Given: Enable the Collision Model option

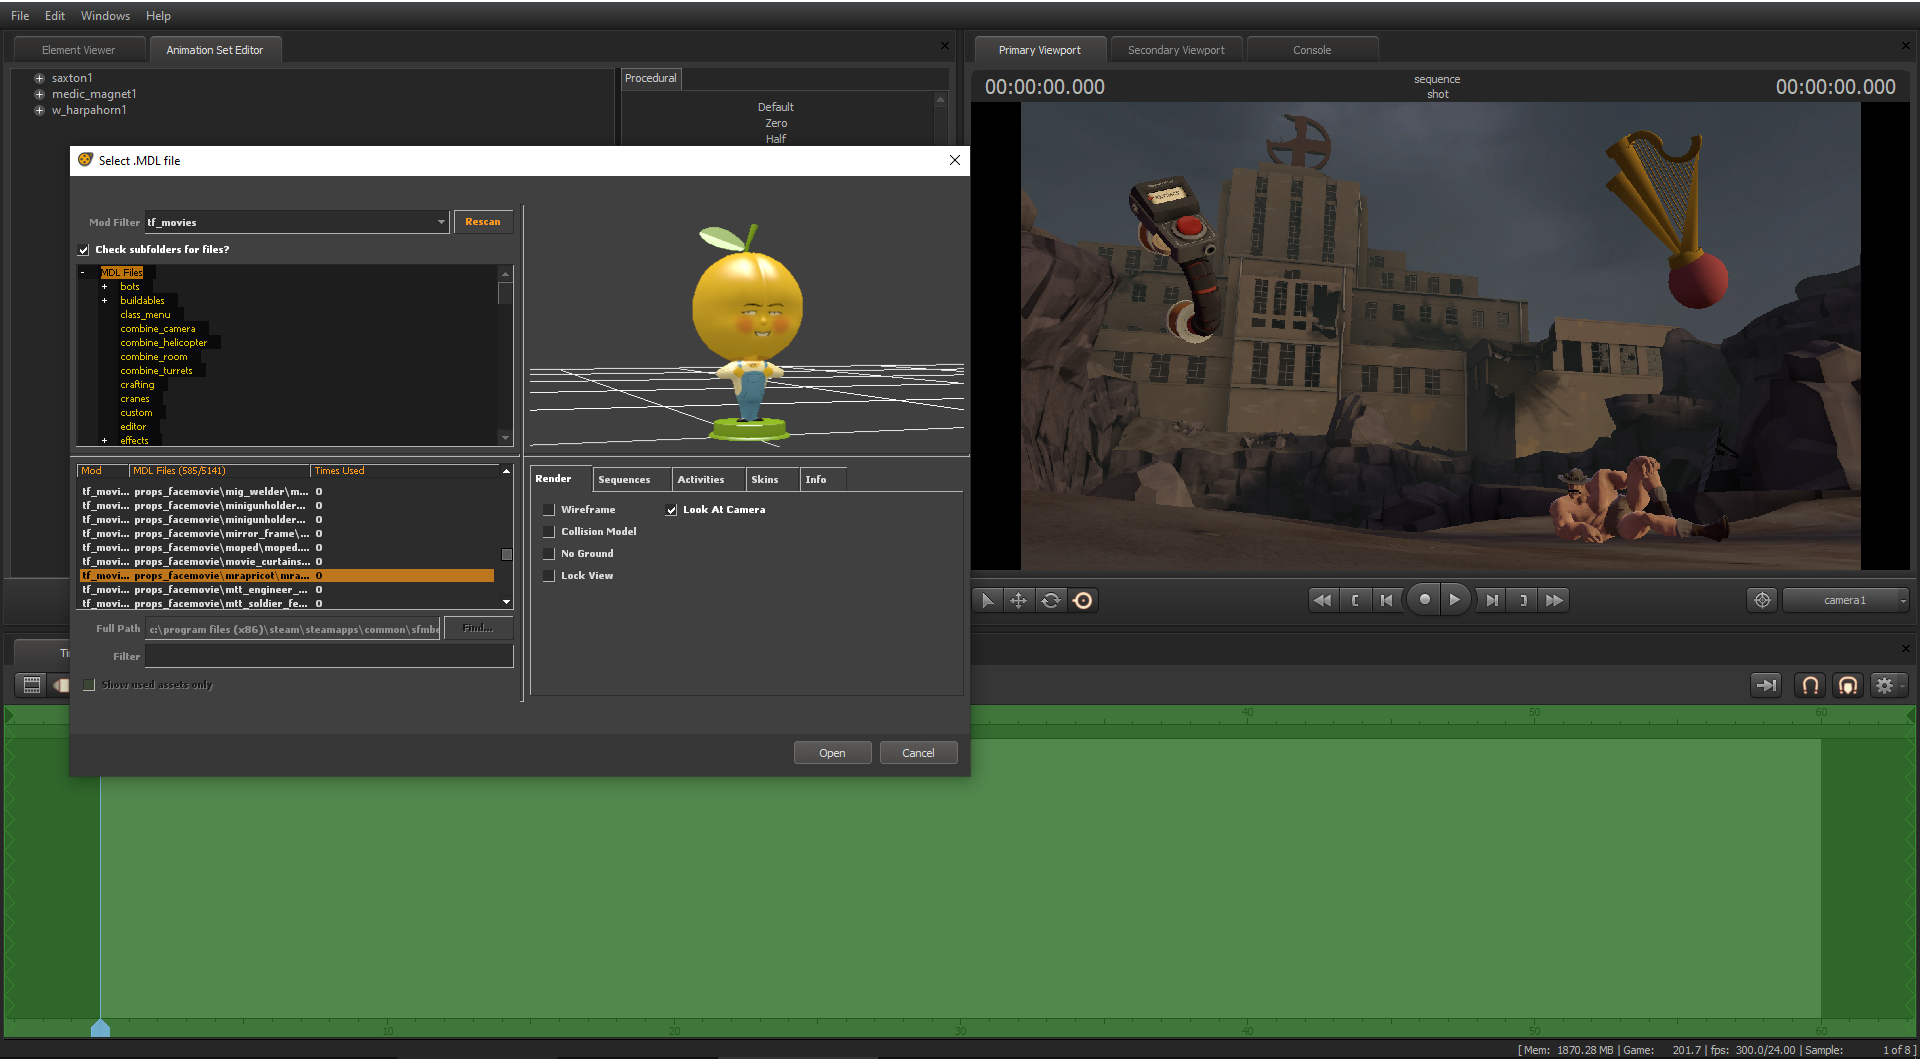Looking at the screenshot, I should click(548, 532).
